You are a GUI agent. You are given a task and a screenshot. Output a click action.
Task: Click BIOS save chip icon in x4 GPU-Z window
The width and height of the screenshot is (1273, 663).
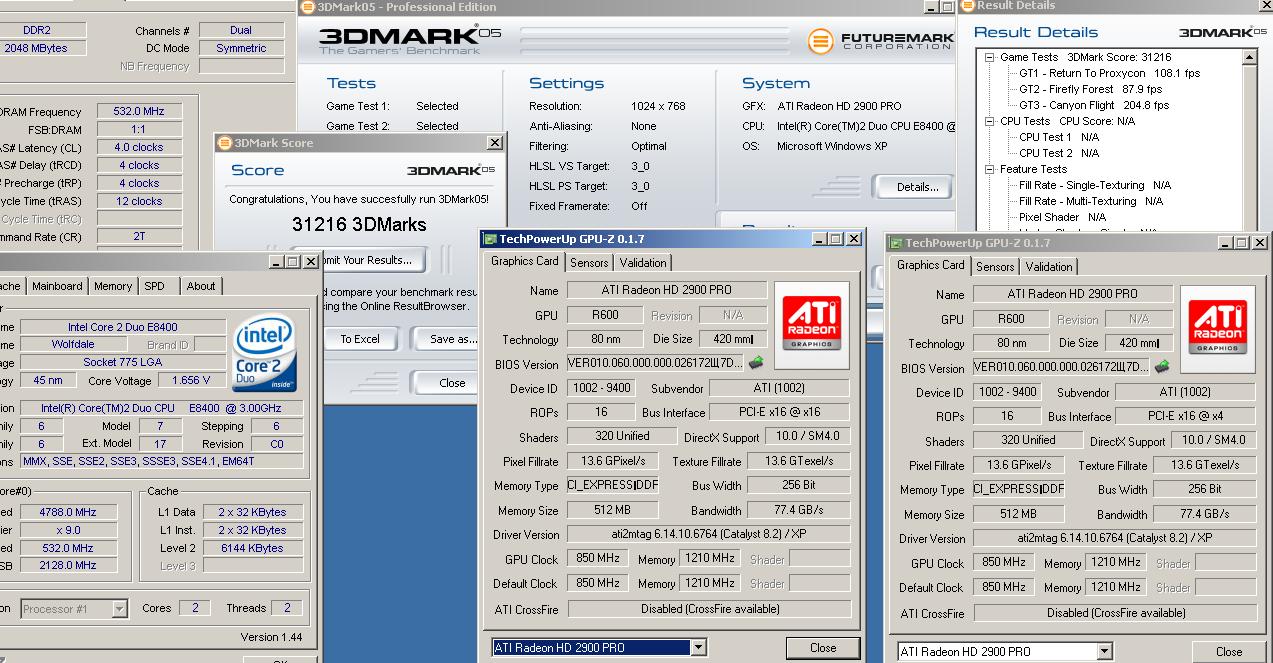coord(1161,367)
